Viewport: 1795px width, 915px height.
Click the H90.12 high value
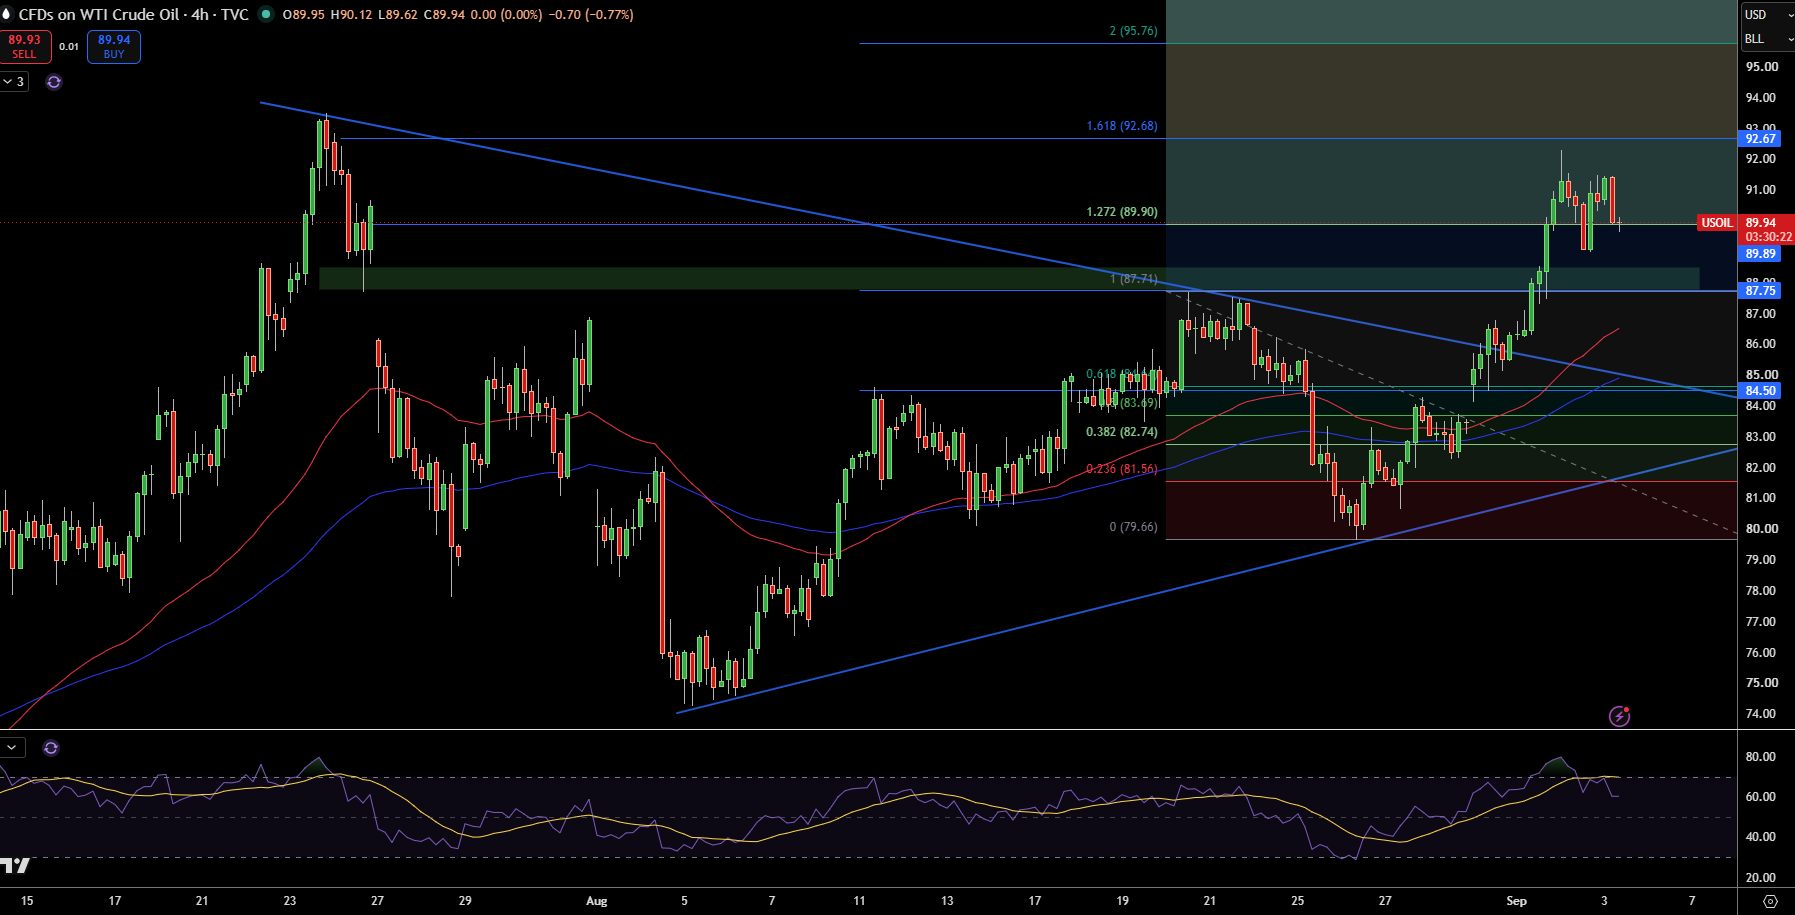(x=353, y=14)
